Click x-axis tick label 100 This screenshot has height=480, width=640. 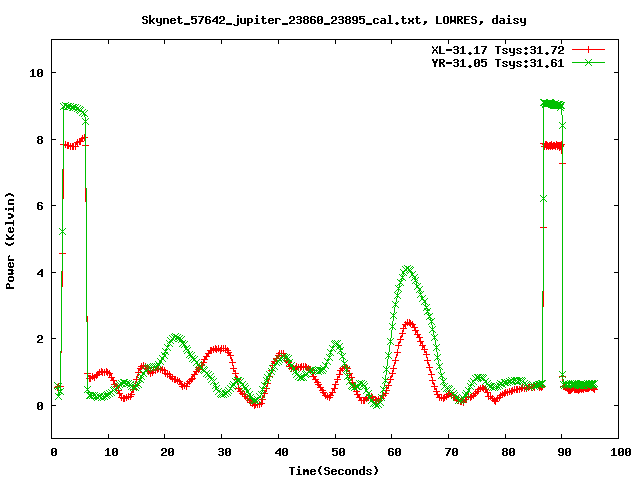pyautogui.click(x=620, y=452)
